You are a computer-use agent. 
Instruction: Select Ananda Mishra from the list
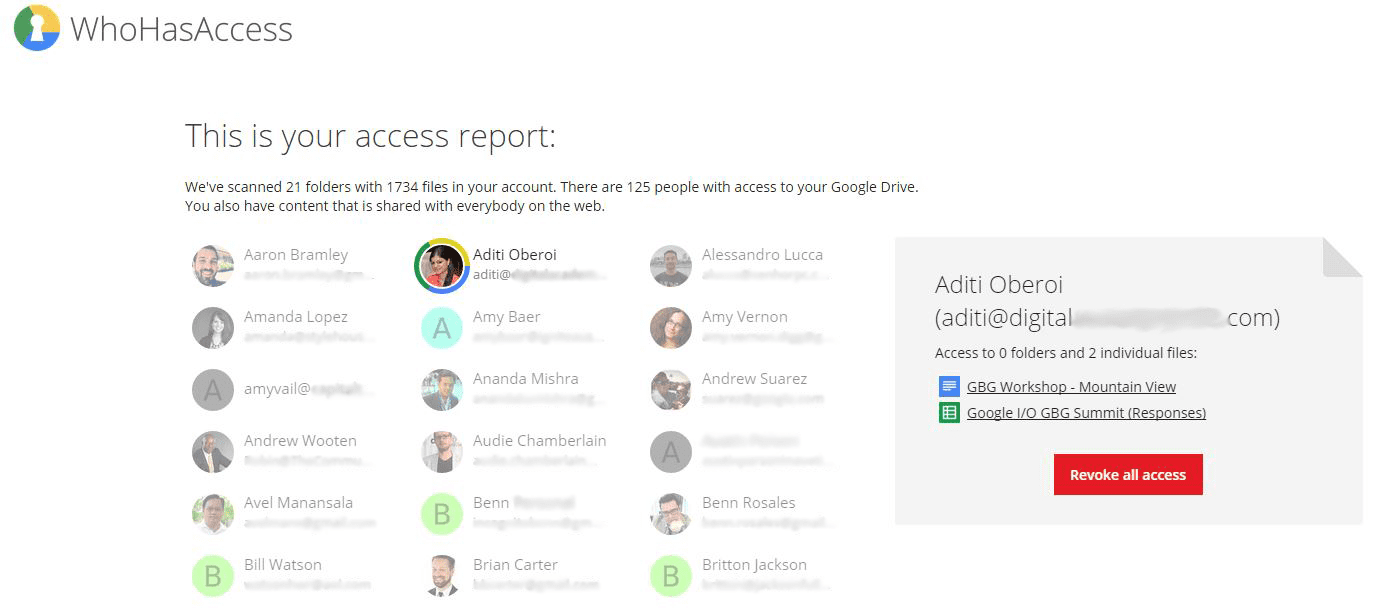(525, 379)
